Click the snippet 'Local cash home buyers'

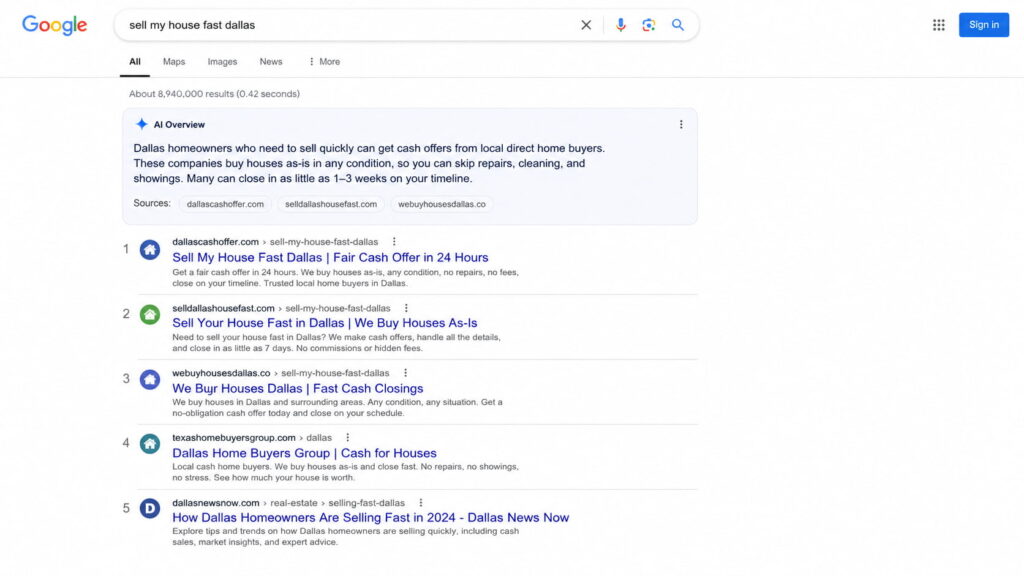(x=345, y=472)
